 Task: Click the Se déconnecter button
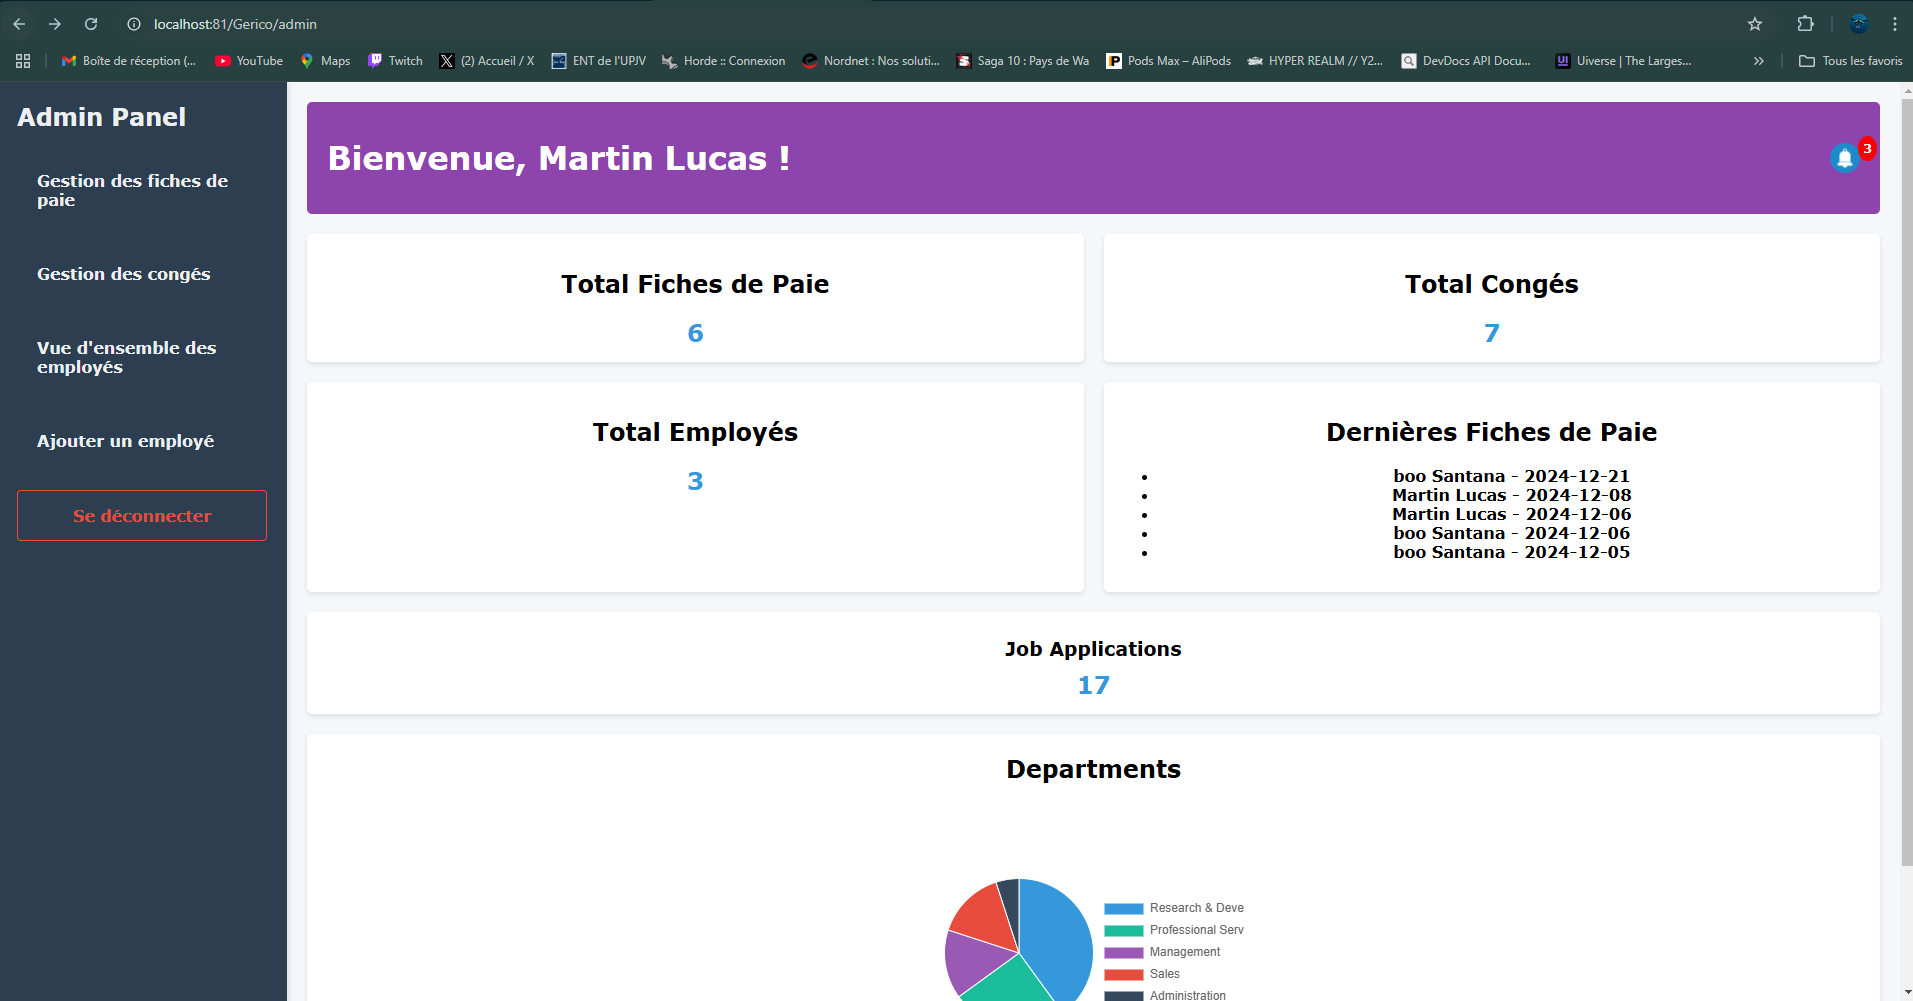[142, 516]
